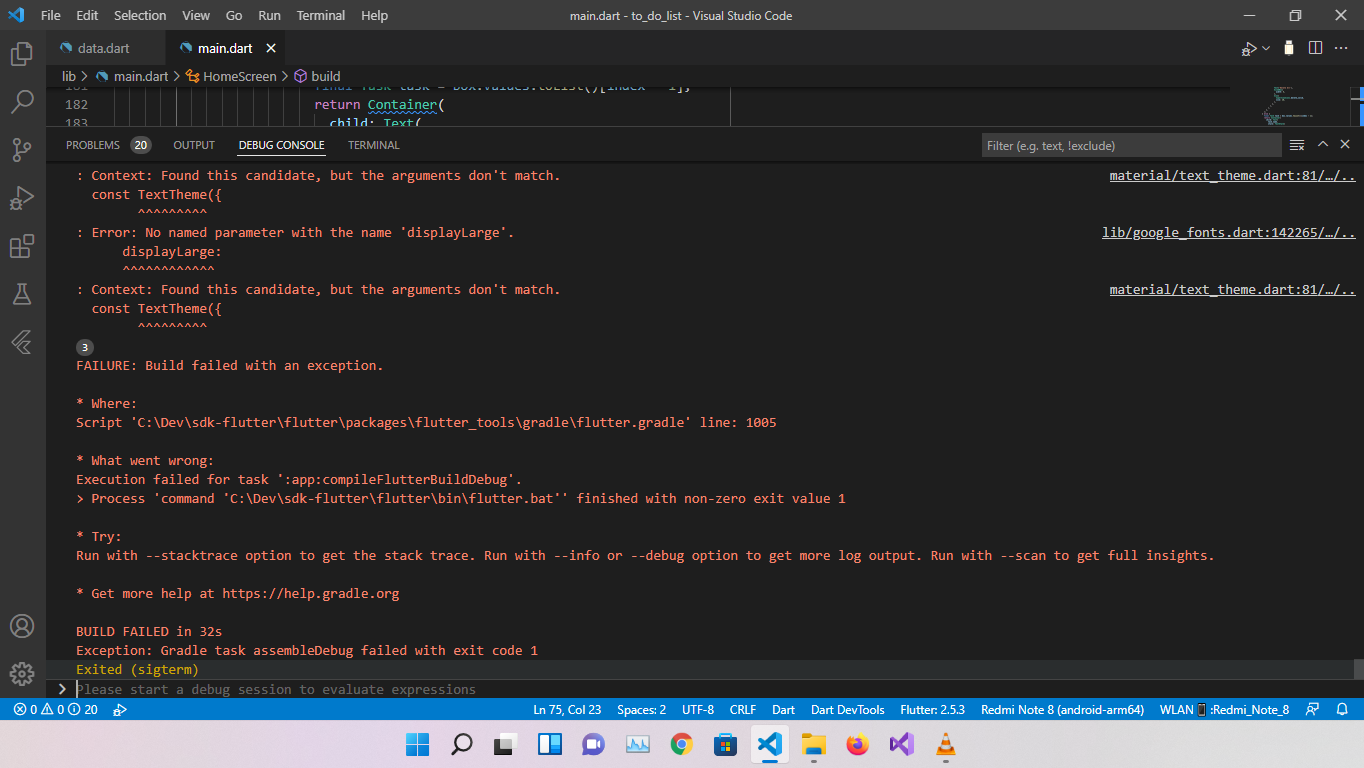Image resolution: width=1364 pixels, height=768 pixels.
Task: Click WLAN :Redmi_Note_8 status item
Action: [1224, 710]
